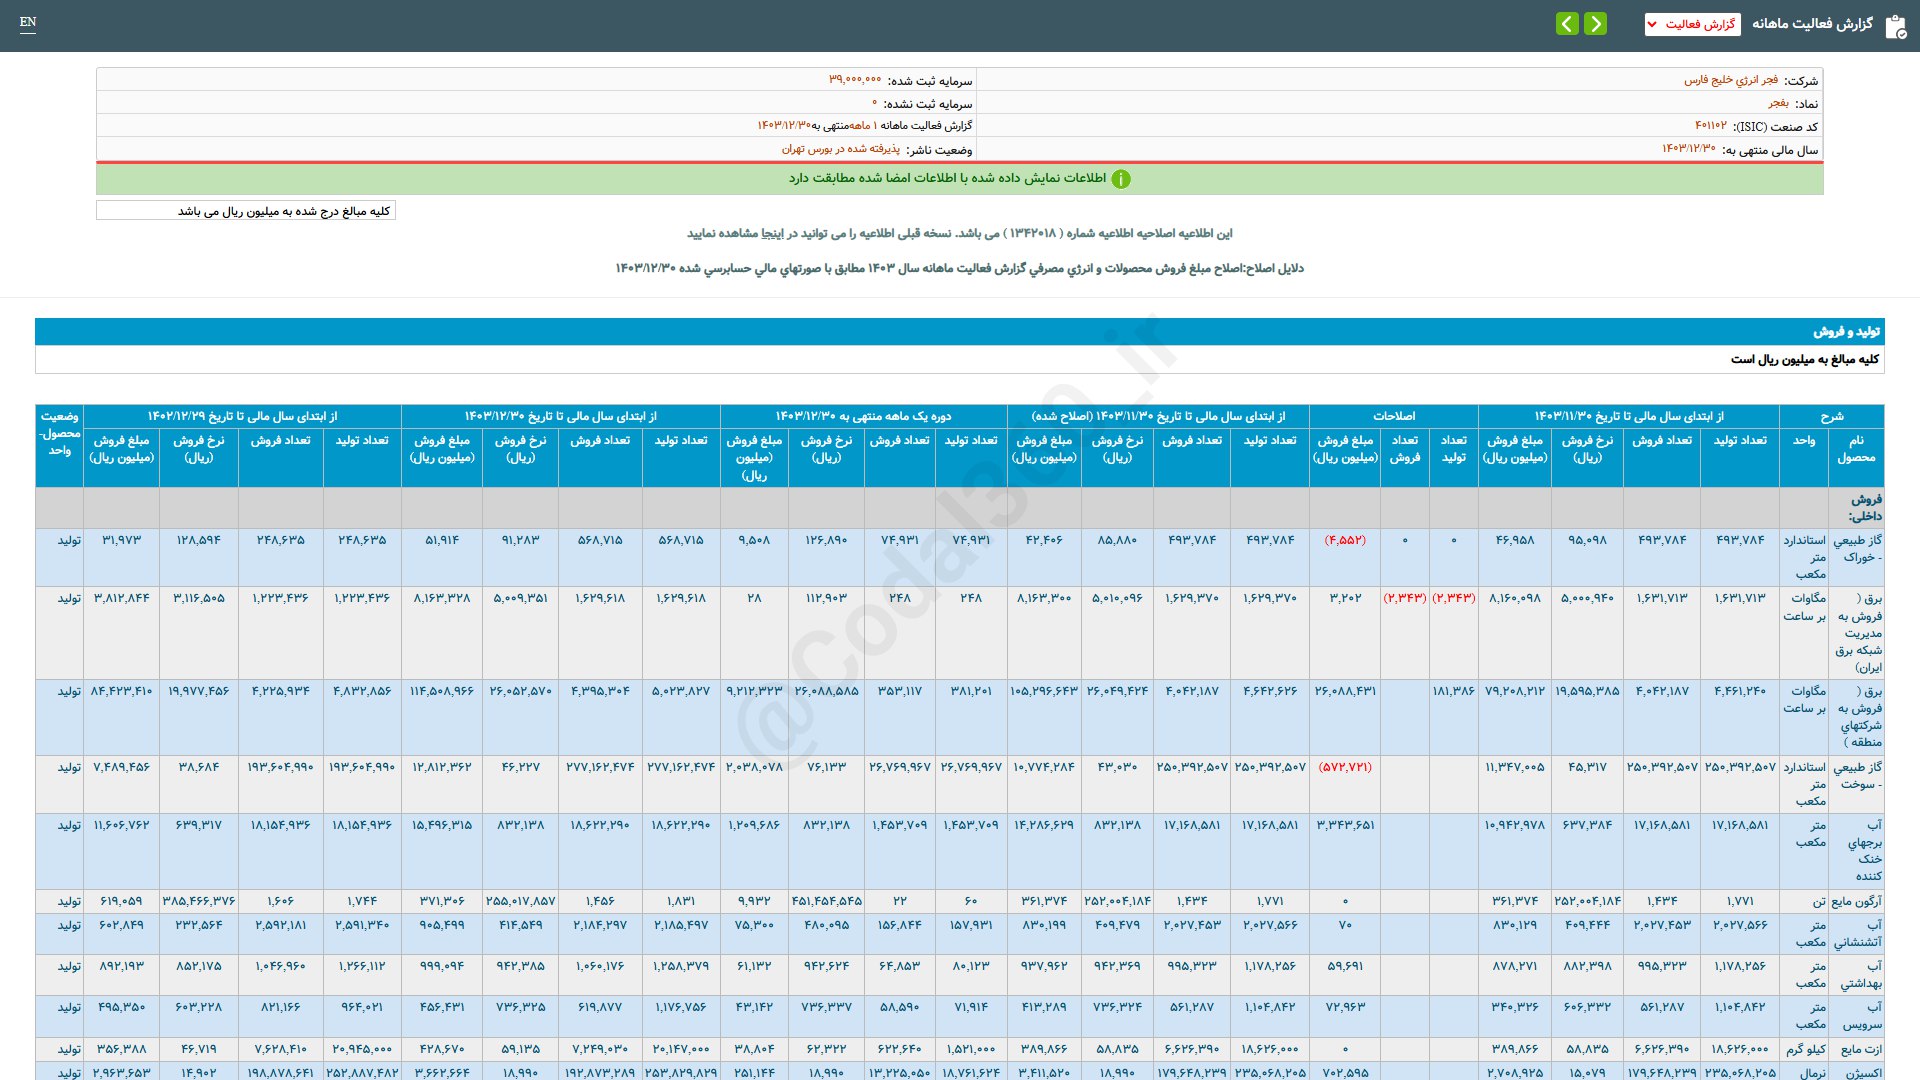Click the دوره یک ماهه منتهی به ۱۴۰۳/۱۲/۳۰ header
Viewport: 1920px width, 1080px height.
pyautogui.click(x=863, y=416)
